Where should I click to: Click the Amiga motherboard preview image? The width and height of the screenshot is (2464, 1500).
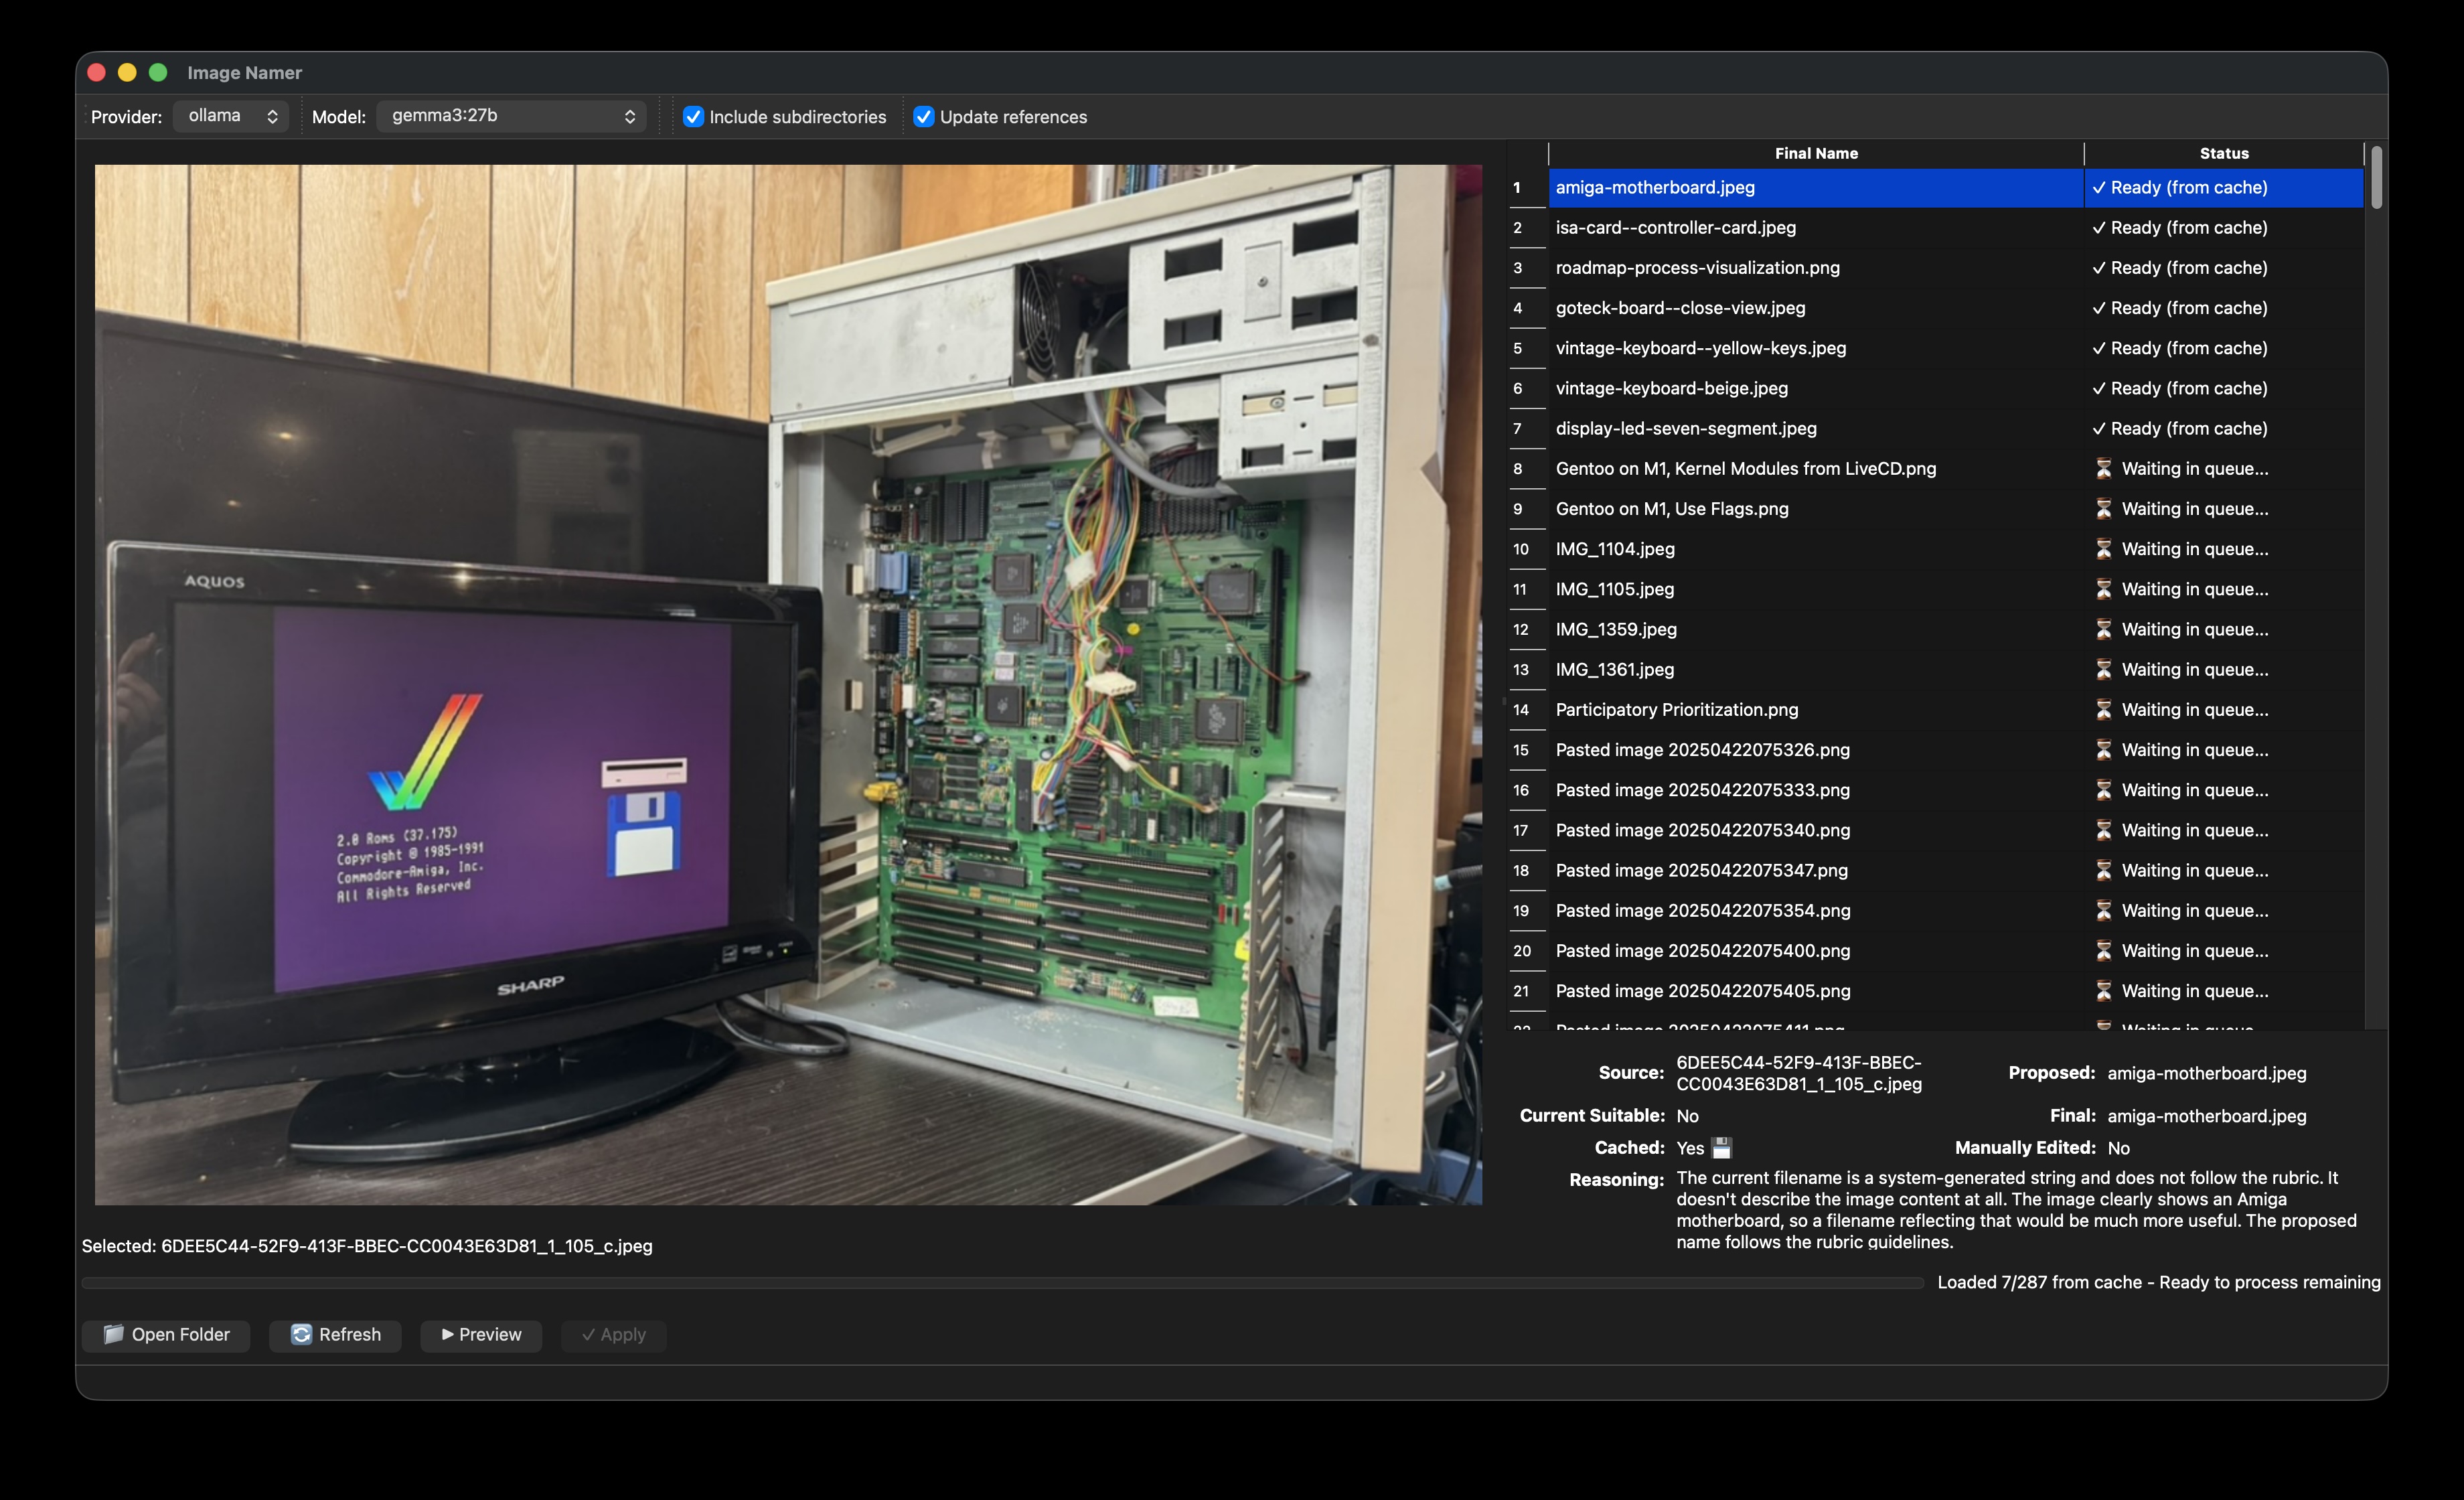click(788, 685)
